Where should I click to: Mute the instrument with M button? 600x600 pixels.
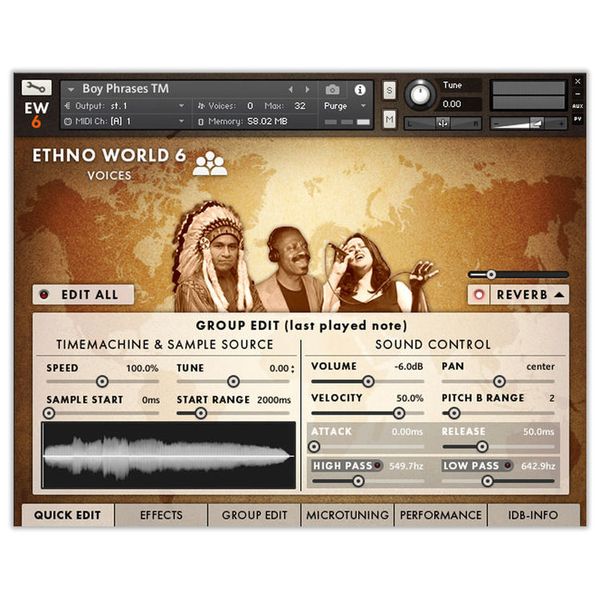tap(389, 120)
